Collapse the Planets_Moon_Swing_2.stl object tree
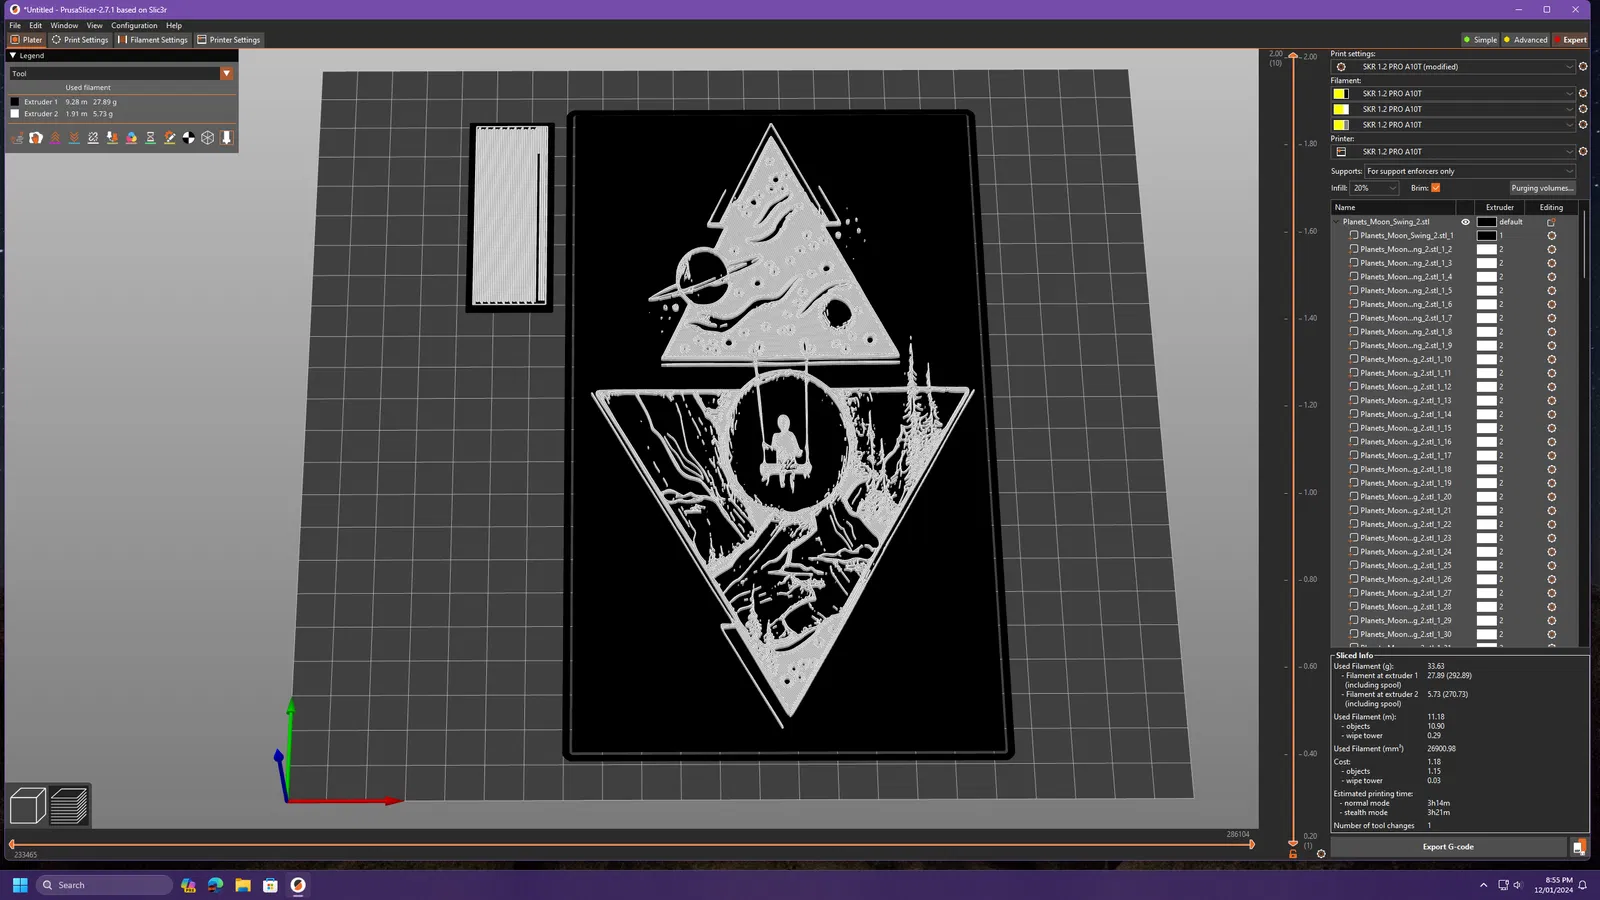 point(1337,222)
